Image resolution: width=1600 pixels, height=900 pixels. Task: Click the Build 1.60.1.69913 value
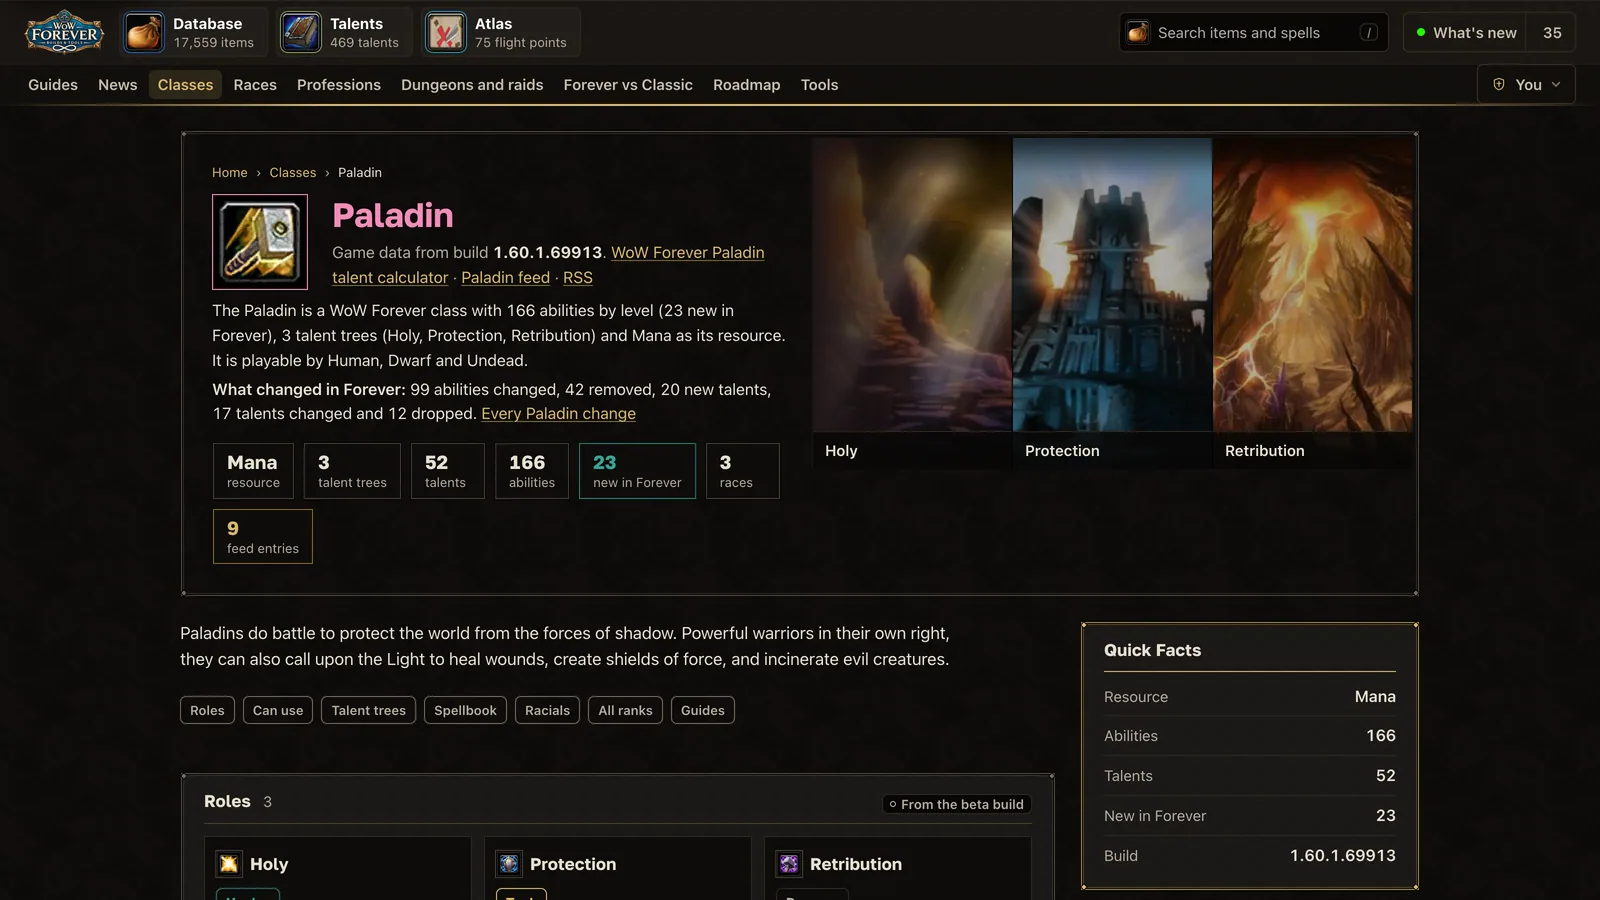[1343, 856]
